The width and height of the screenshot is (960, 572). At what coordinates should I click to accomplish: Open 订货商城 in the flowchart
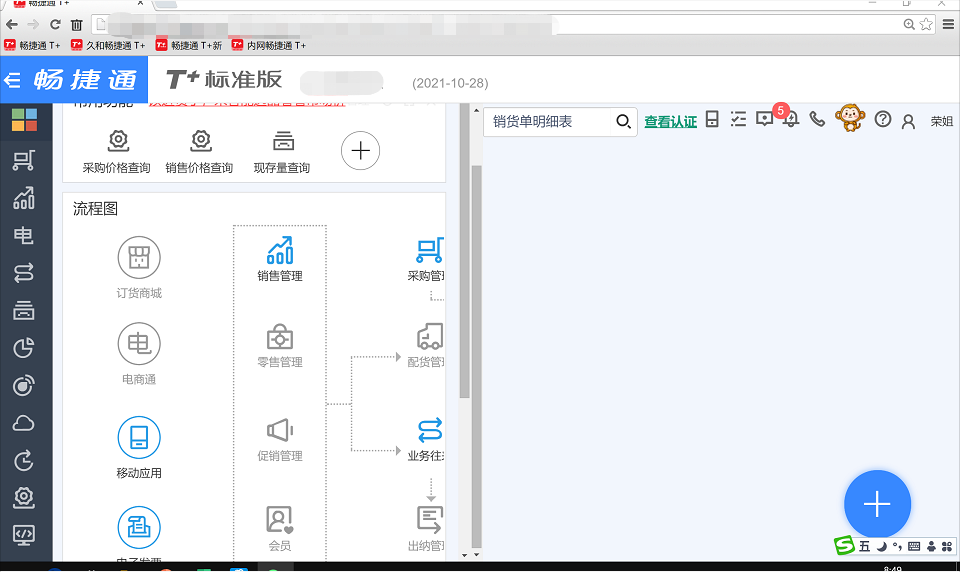pos(139,268)
